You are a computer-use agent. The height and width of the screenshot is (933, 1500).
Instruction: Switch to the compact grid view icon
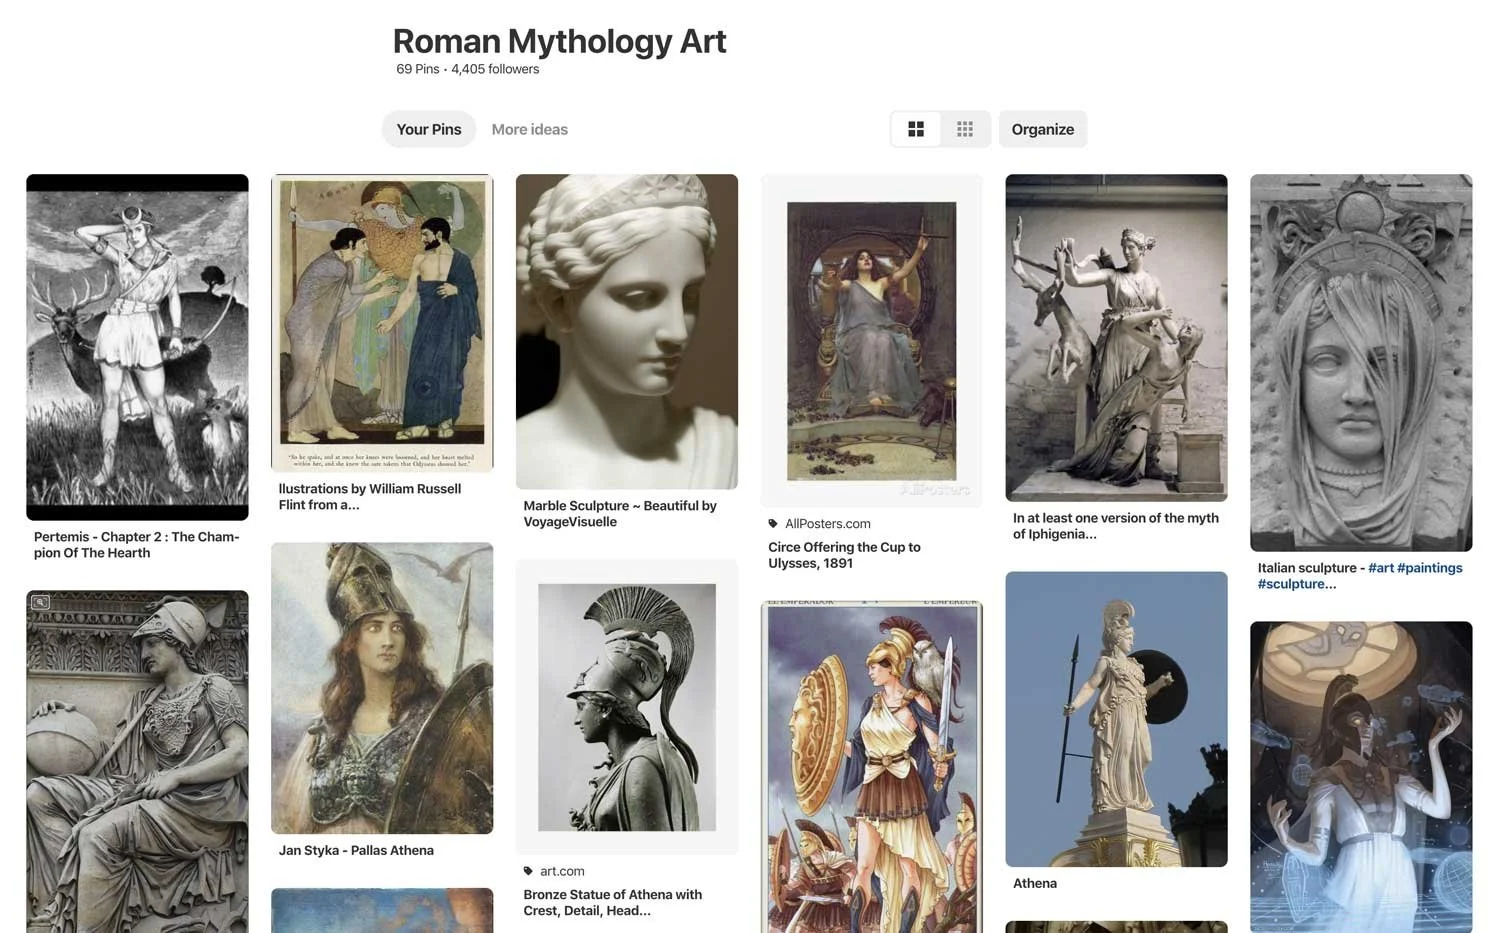(x=965, y=129)
